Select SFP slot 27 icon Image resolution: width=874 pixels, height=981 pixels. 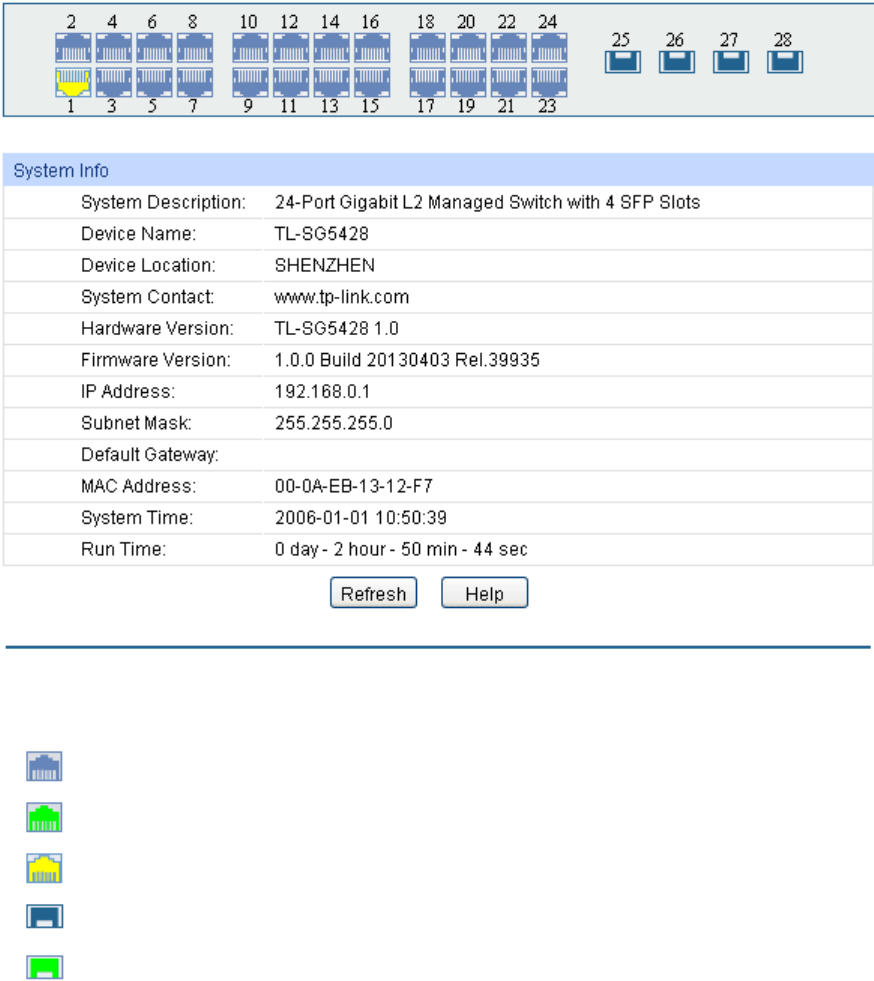tap(731, 62)
